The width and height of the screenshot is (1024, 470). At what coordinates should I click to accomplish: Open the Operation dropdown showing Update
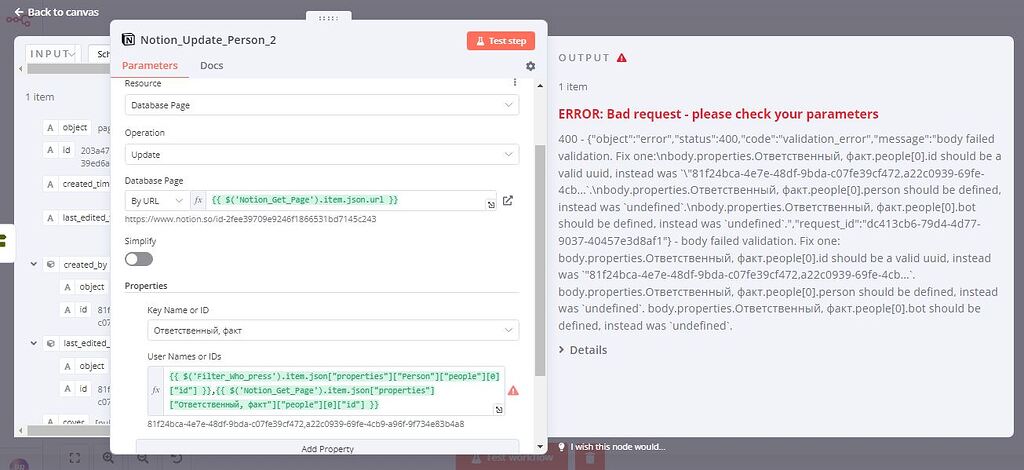pos(321,155)
